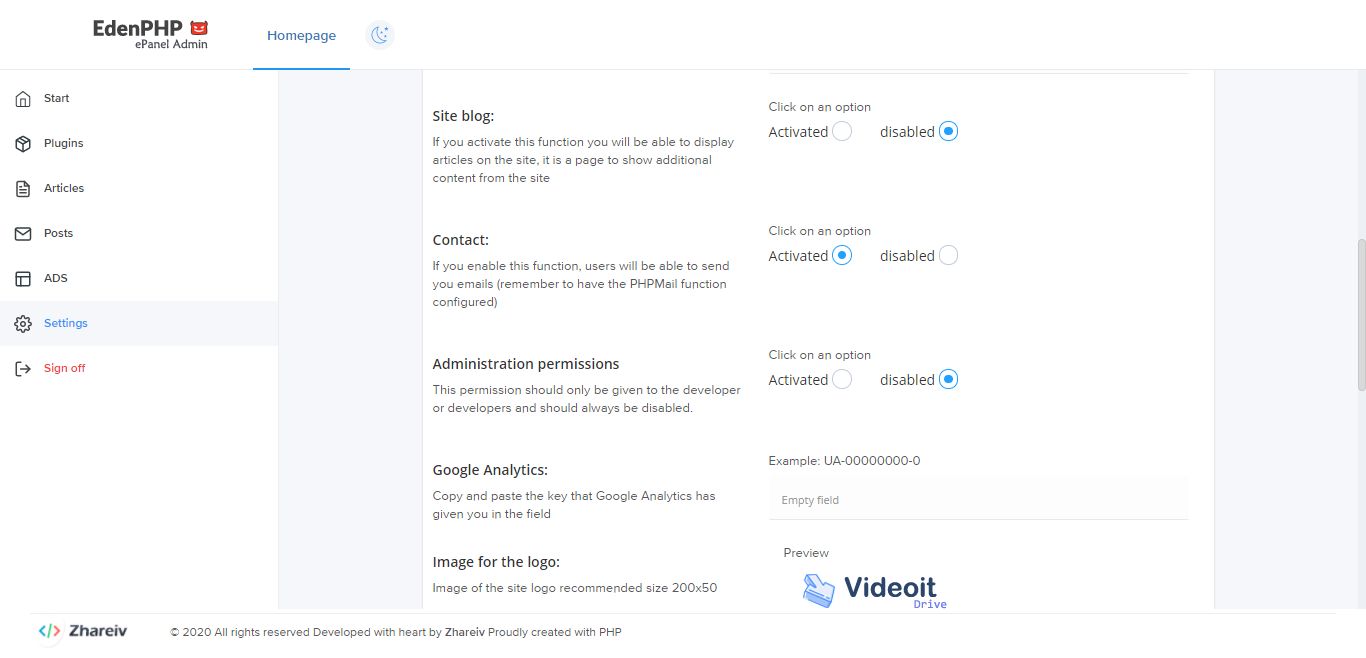The image size is (1366, 658).
Task: Click the Sign off exit icon
Action: pyautogui.click(x=23, y=369)
